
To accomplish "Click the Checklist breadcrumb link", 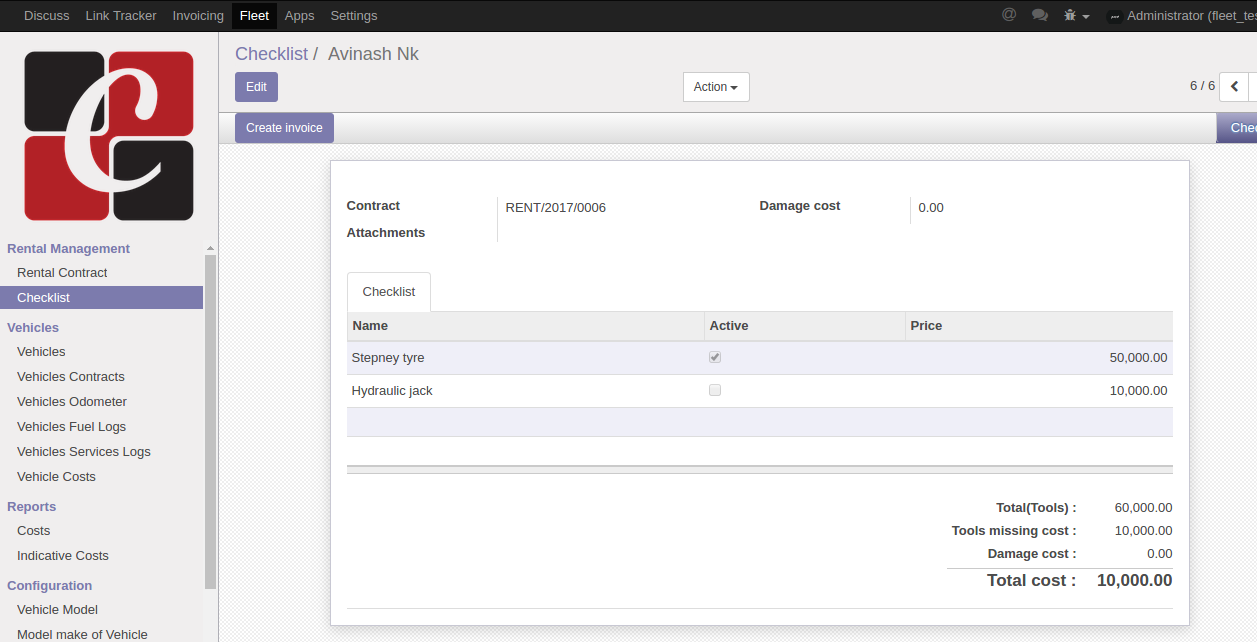I will tap(271, 54).
